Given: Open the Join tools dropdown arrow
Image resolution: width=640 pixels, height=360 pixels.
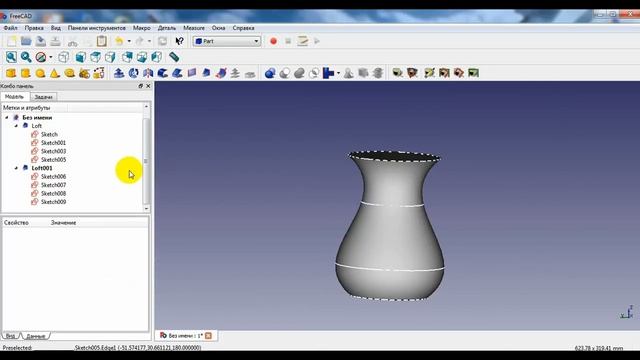Looking at the screenshot, I should pyautogui.click(x=338, y=73).
